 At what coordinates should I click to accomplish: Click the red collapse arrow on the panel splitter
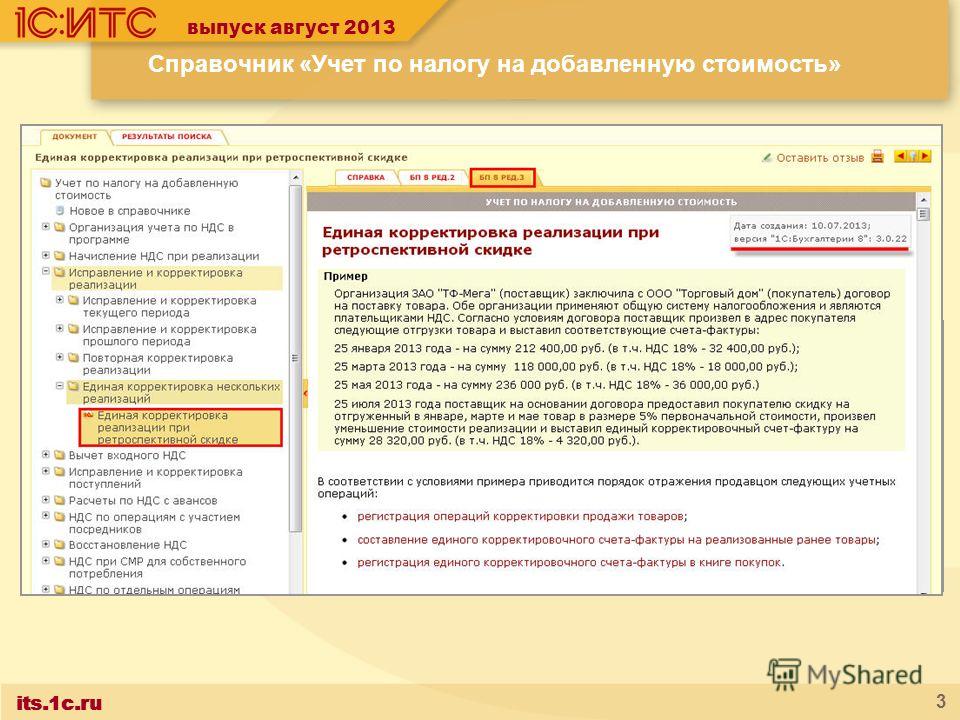tap(305, 394)
